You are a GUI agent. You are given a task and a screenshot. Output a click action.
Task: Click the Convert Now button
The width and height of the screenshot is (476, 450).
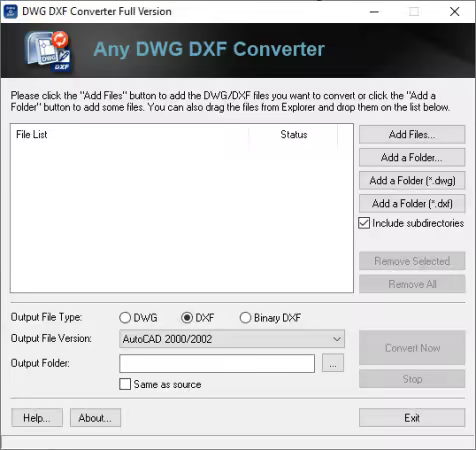coord(412,348)
